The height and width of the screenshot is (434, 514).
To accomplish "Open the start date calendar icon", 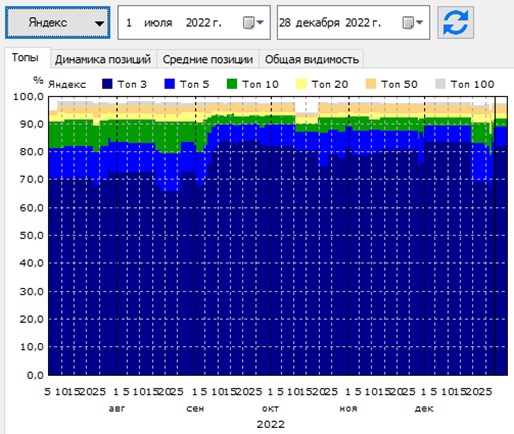I will (248, 23).
